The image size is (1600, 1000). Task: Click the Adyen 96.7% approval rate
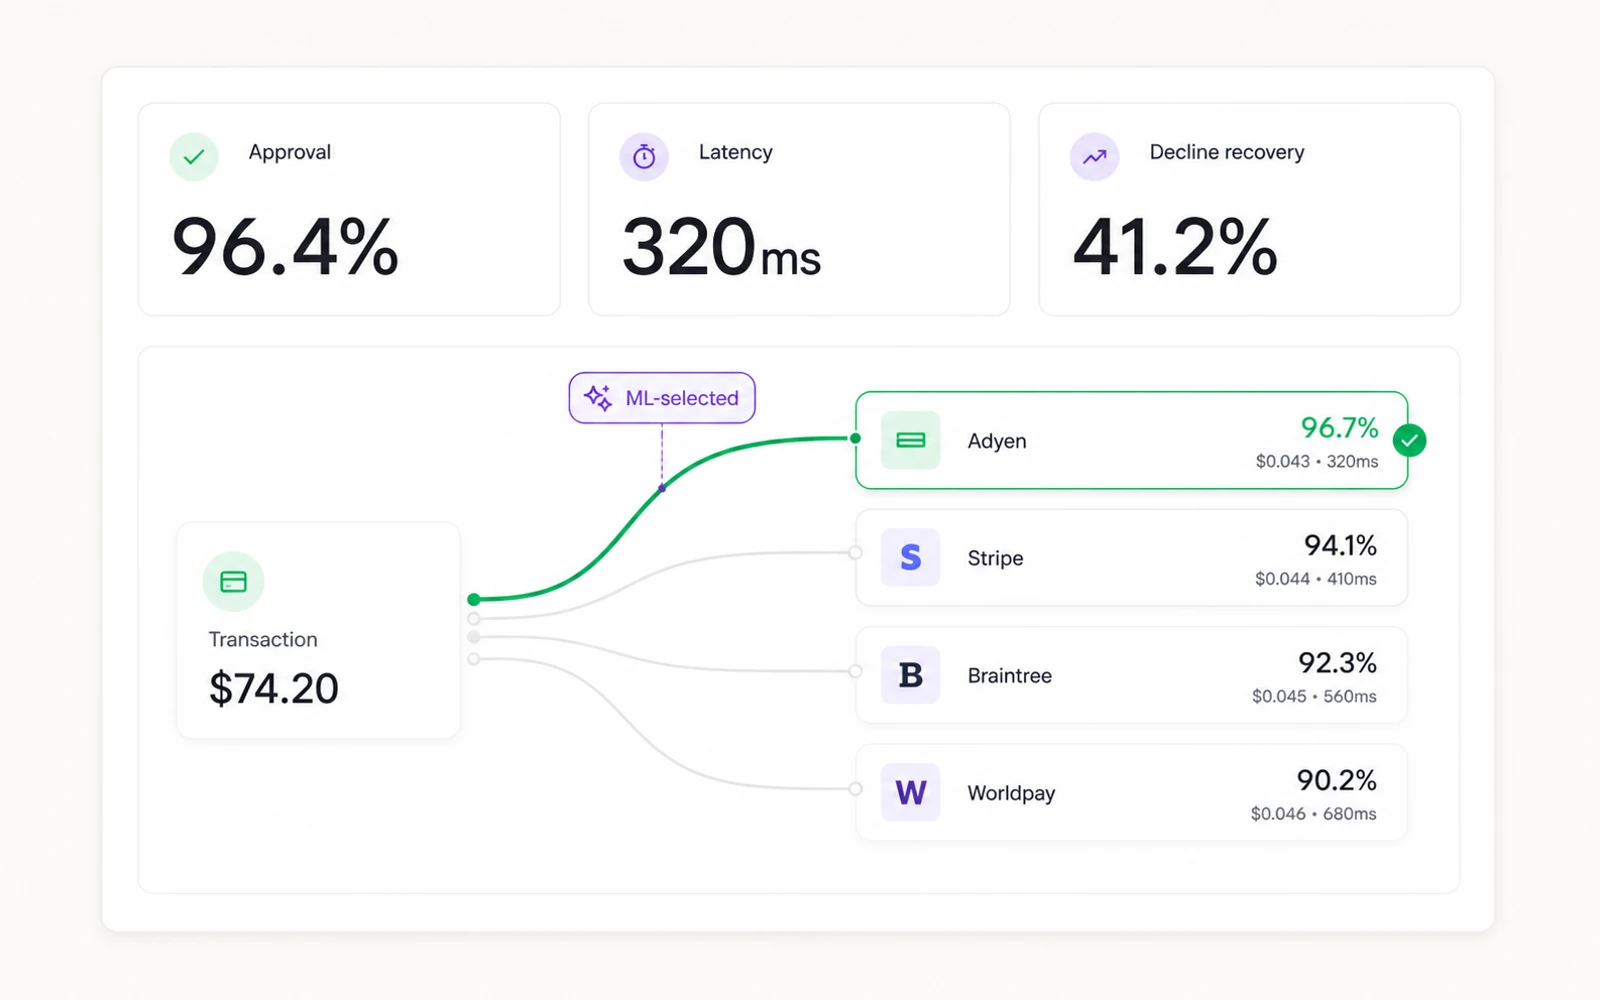pyautogui.click(x=1339, y=428)
